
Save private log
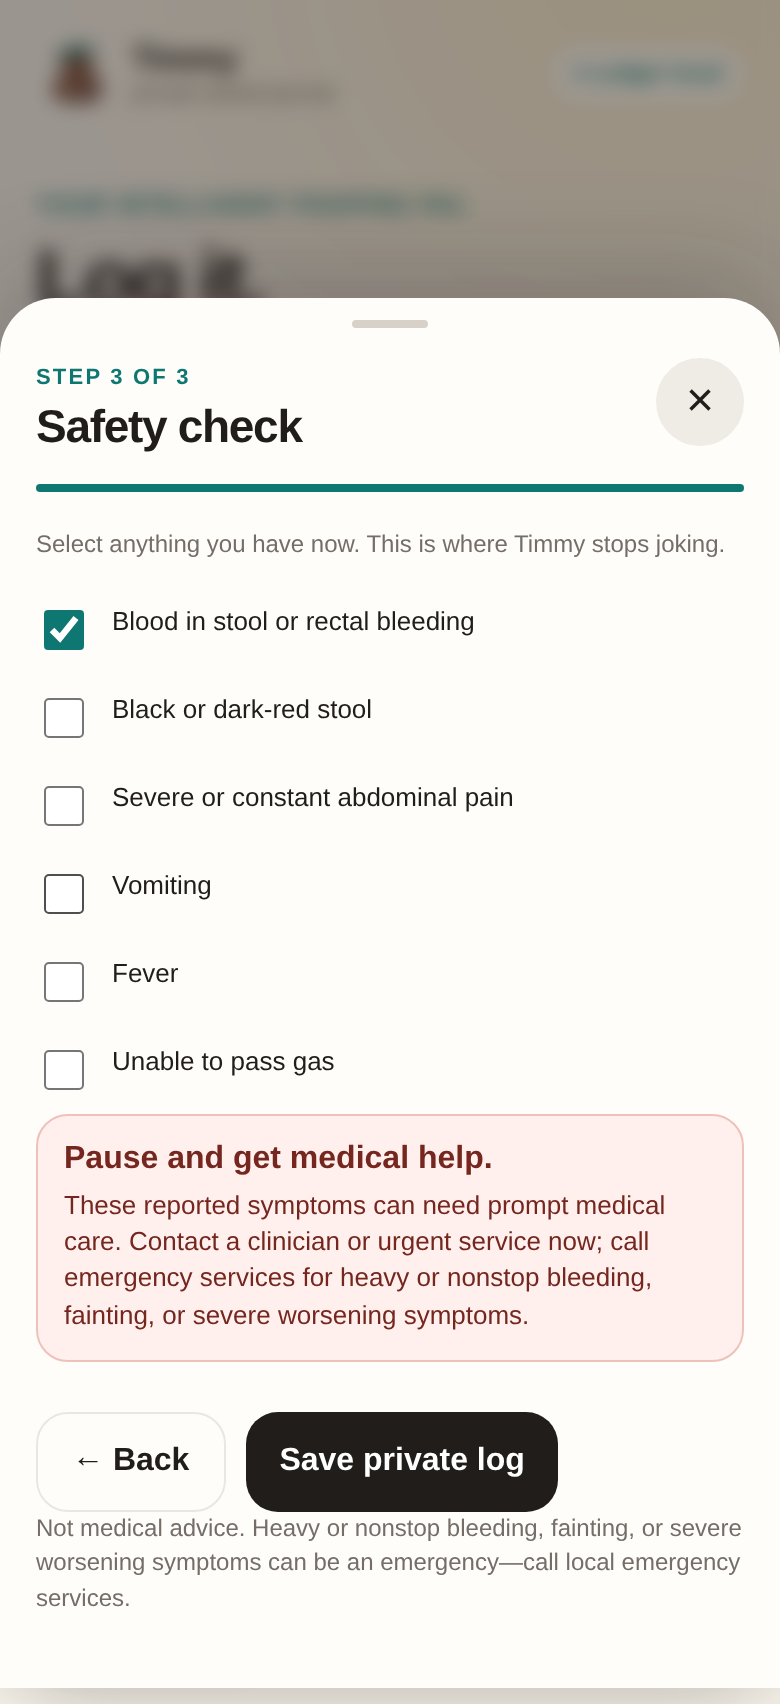(x=402, y=1461)
